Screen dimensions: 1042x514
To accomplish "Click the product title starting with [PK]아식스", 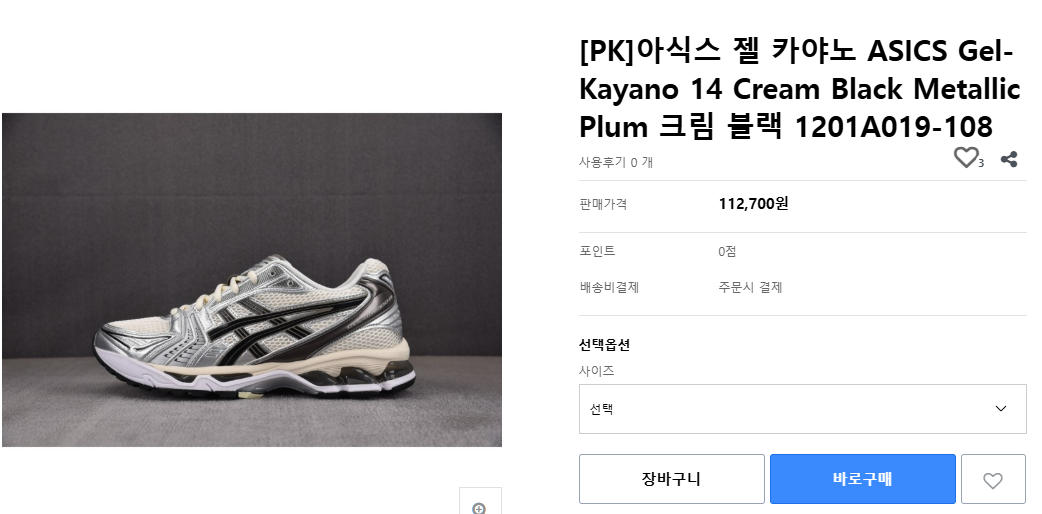I will coord(799,89).
